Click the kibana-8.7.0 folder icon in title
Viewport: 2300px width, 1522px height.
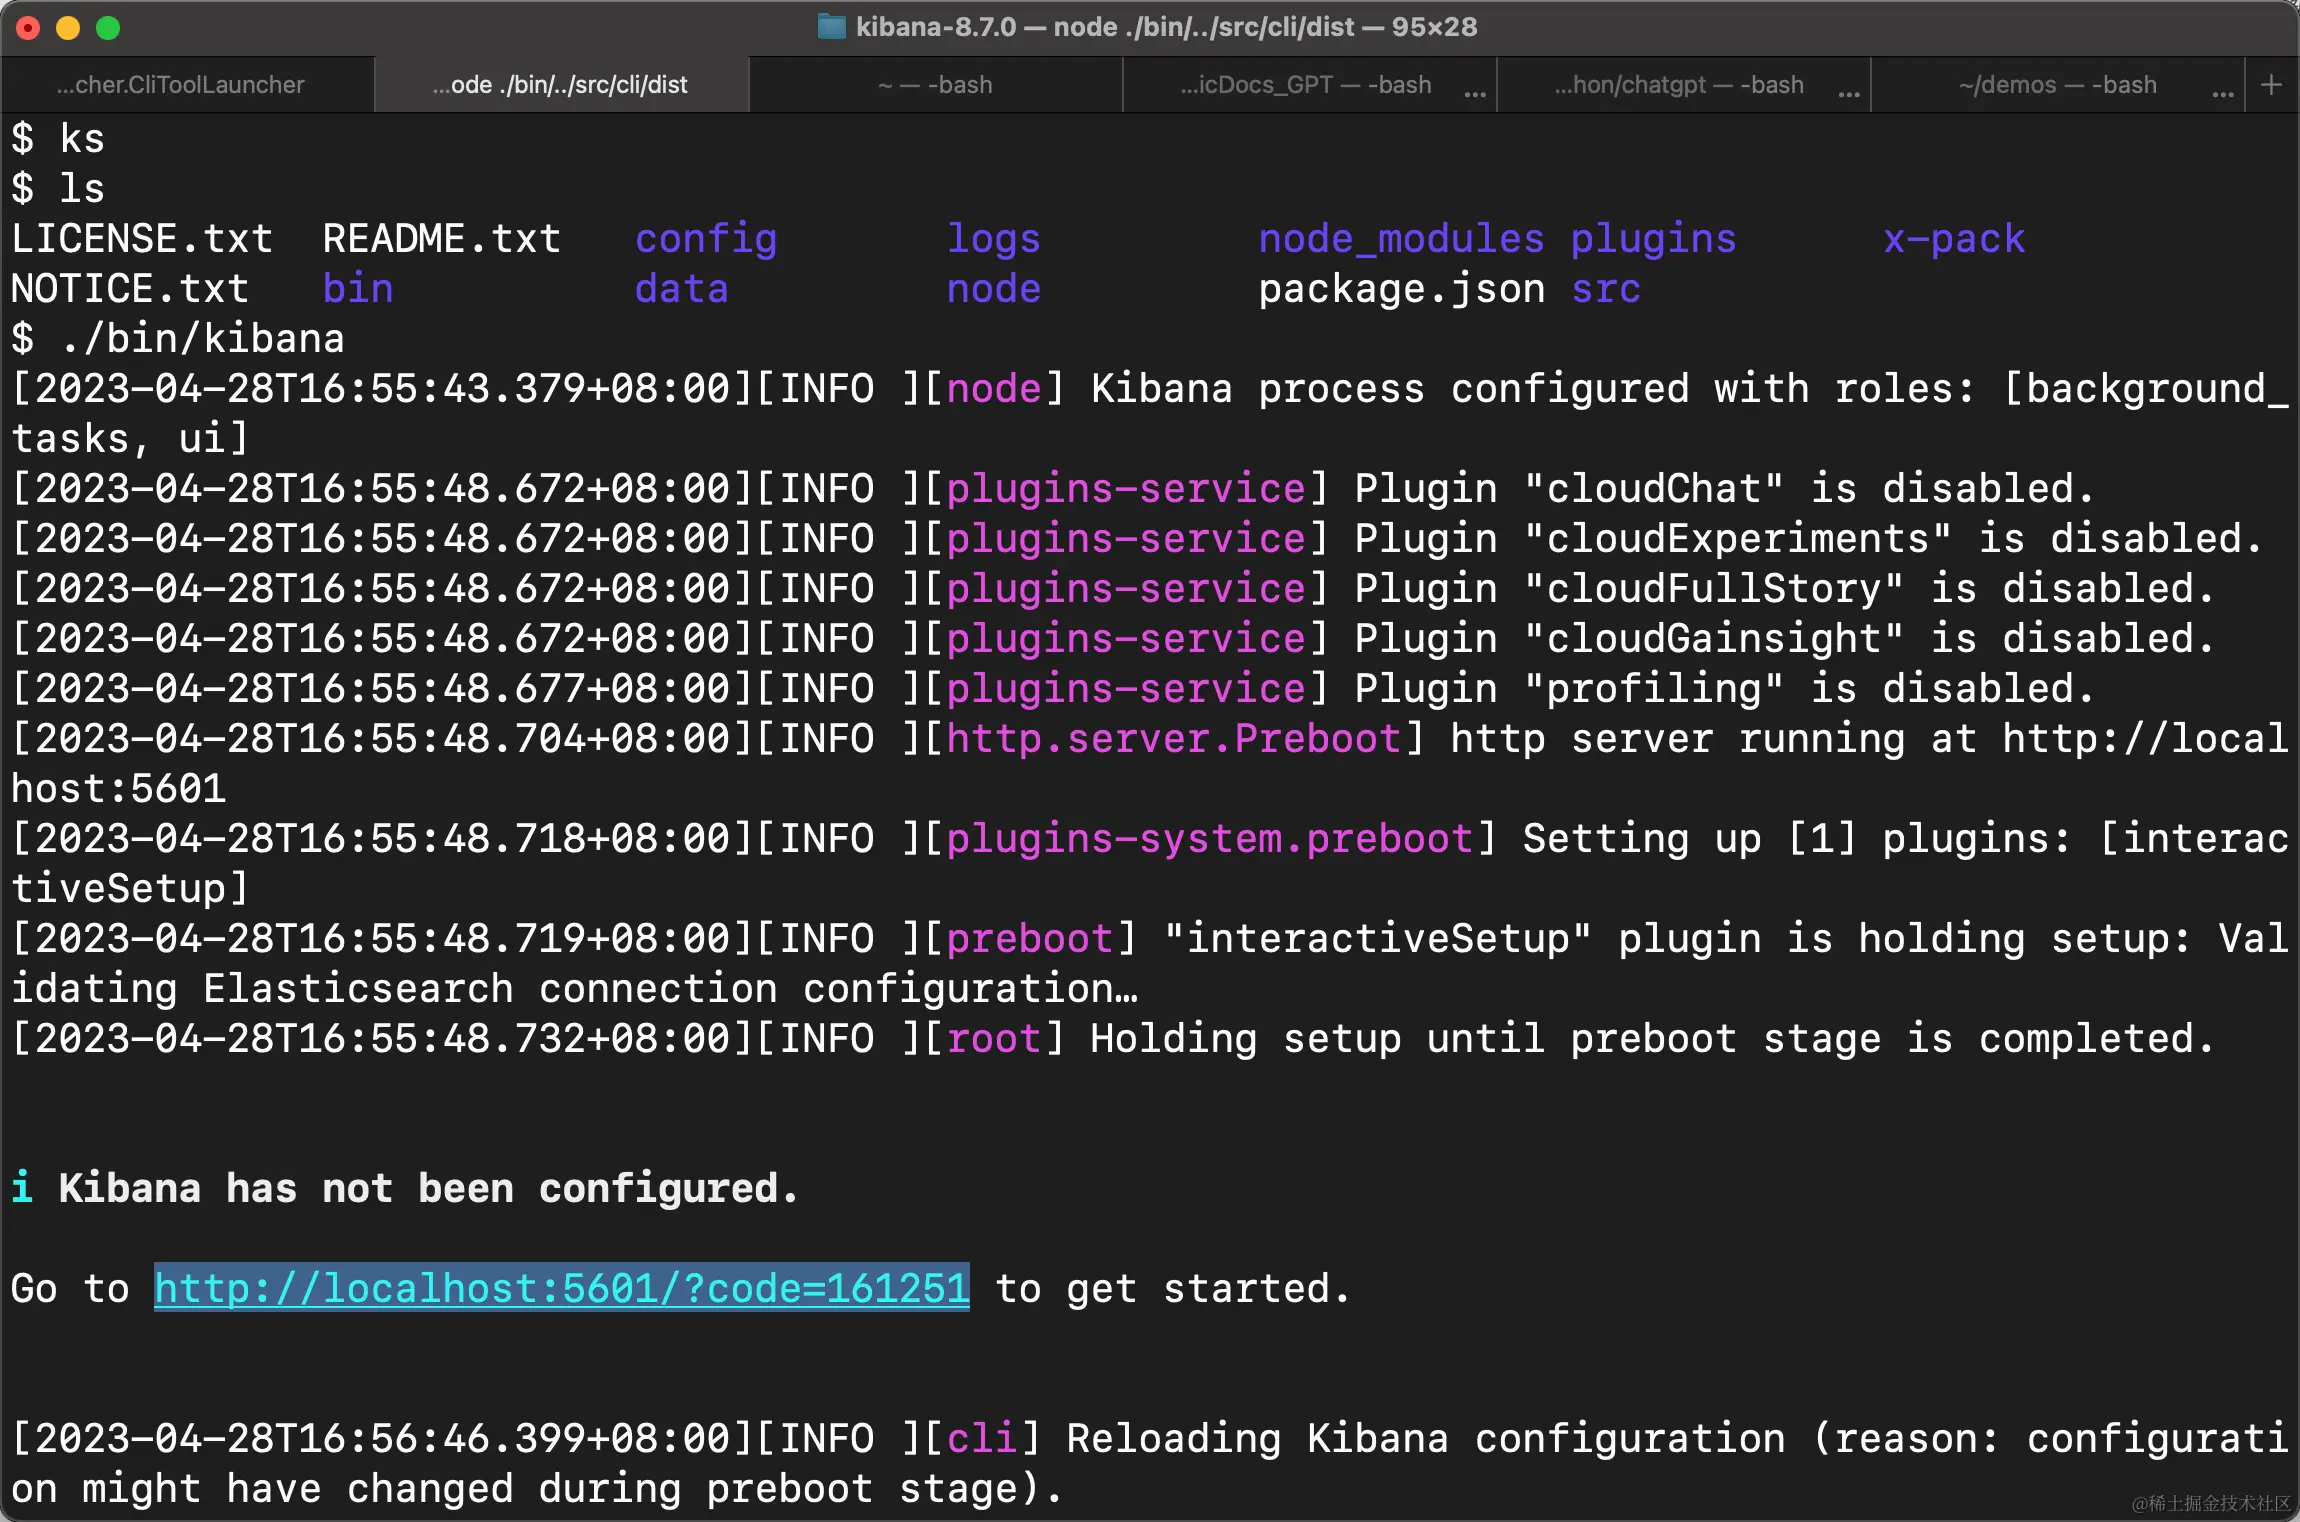tap(831, 26)
